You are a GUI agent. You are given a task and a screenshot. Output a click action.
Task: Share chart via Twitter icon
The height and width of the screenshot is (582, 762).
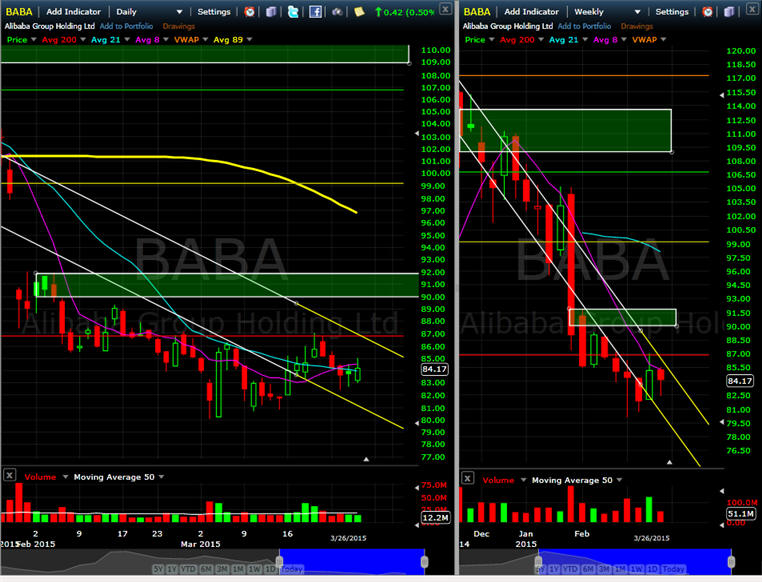[292, 11]
